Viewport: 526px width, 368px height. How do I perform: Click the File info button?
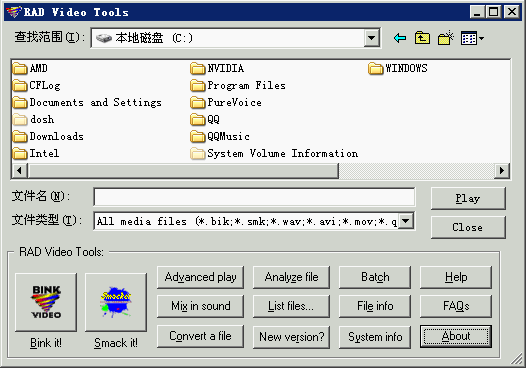tap(375, 306)
